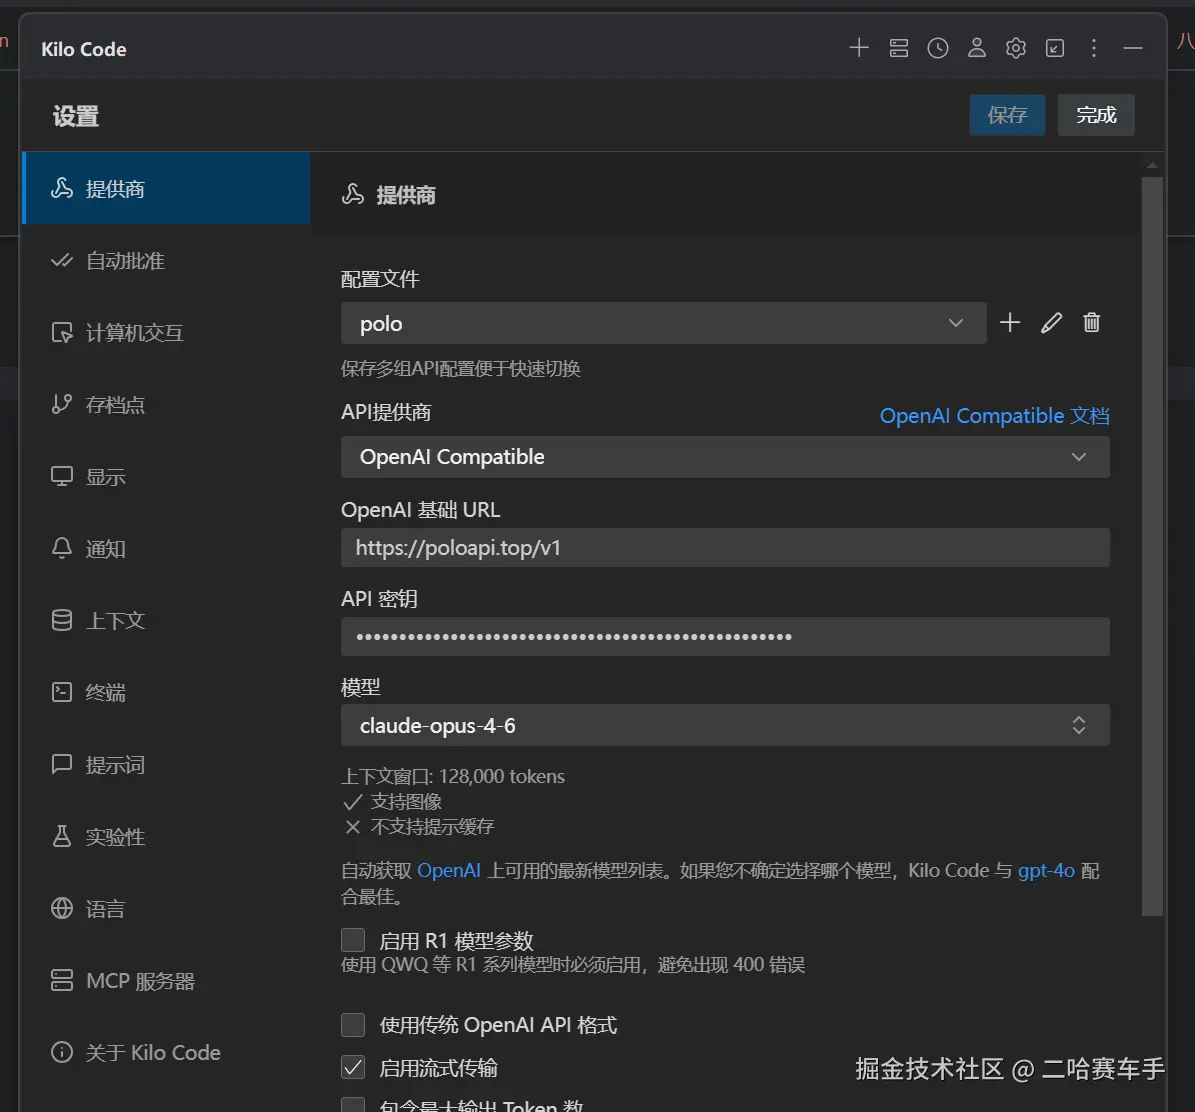Open the OpenAI Compatible 文档 link
Screen dimensions: 1195x1112
995,415
